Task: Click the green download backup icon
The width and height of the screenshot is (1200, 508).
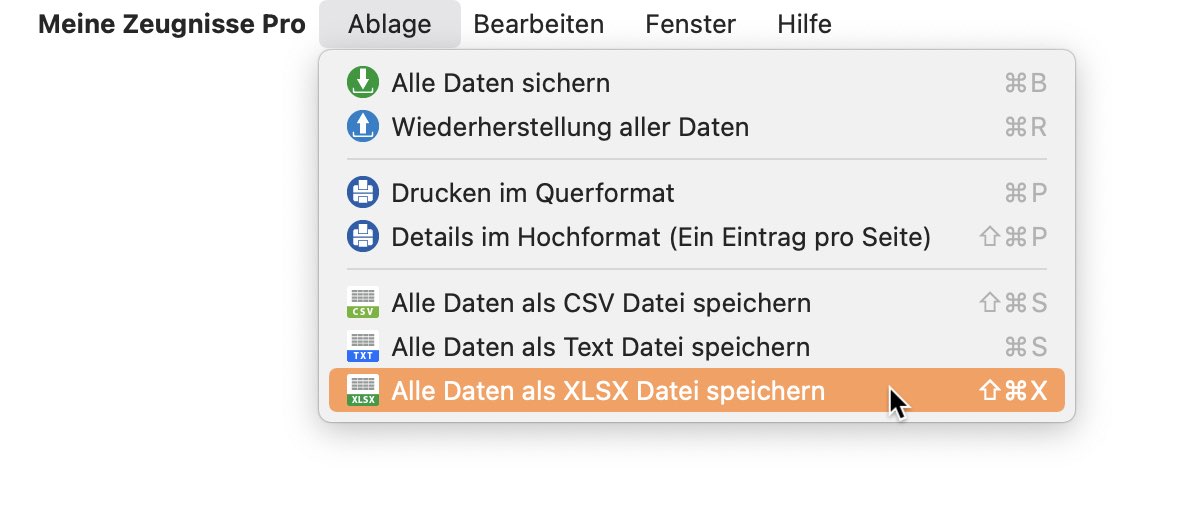Action: click(362, 82)
